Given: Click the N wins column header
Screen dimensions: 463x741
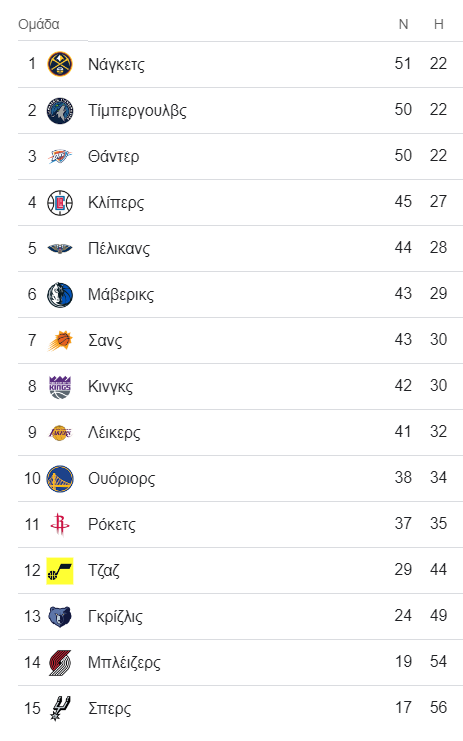Looking at the screenshot, I should [403, 24].
